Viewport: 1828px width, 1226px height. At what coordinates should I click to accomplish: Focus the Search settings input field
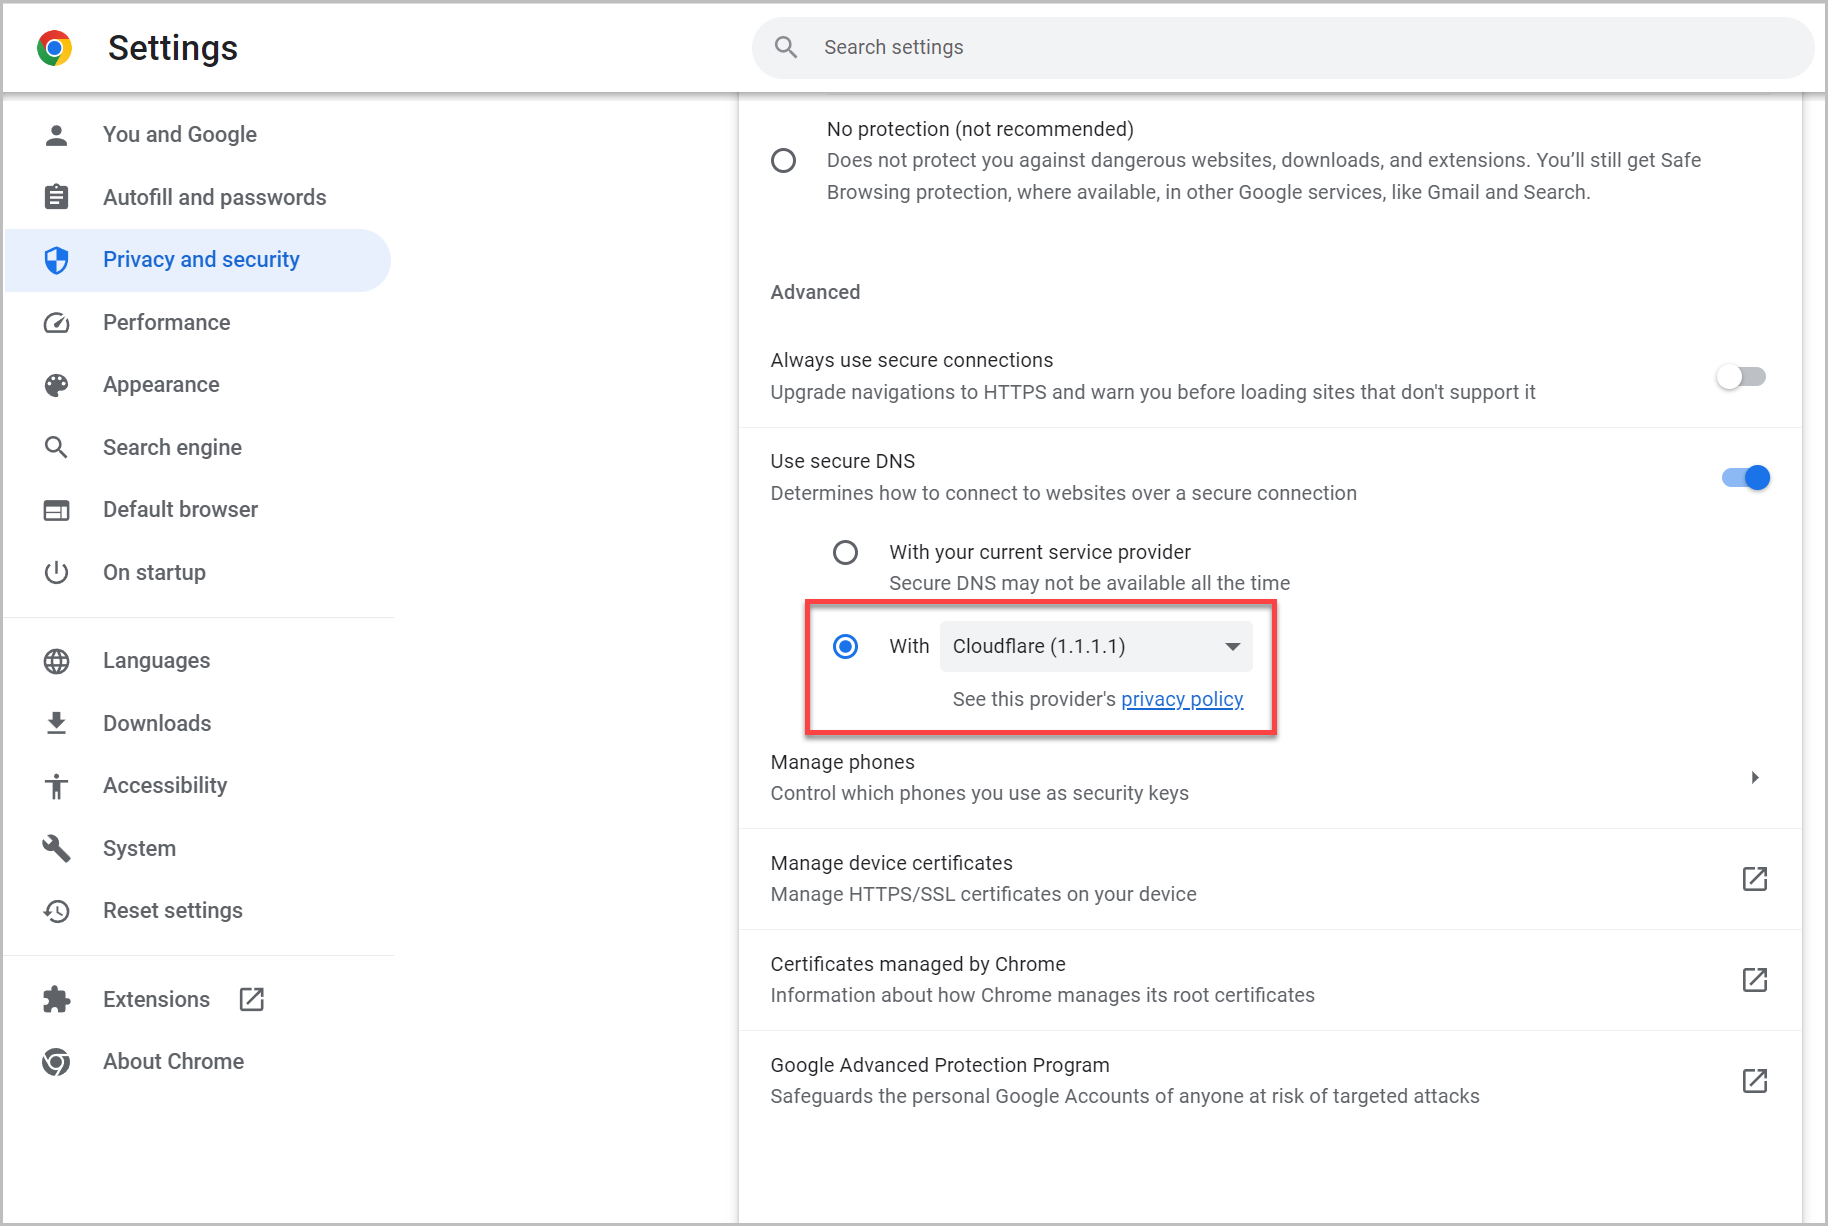(x=1283, y=47)
